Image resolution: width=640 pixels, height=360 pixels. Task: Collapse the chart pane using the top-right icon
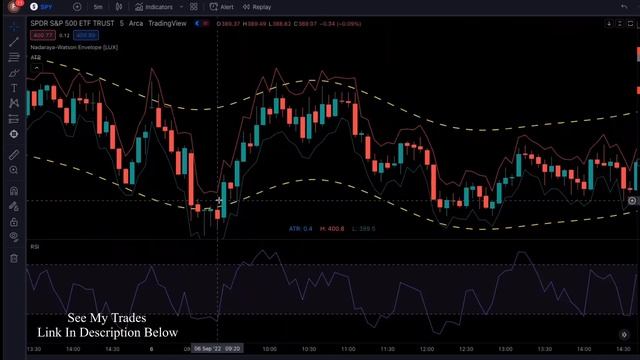tap(620, 24)
